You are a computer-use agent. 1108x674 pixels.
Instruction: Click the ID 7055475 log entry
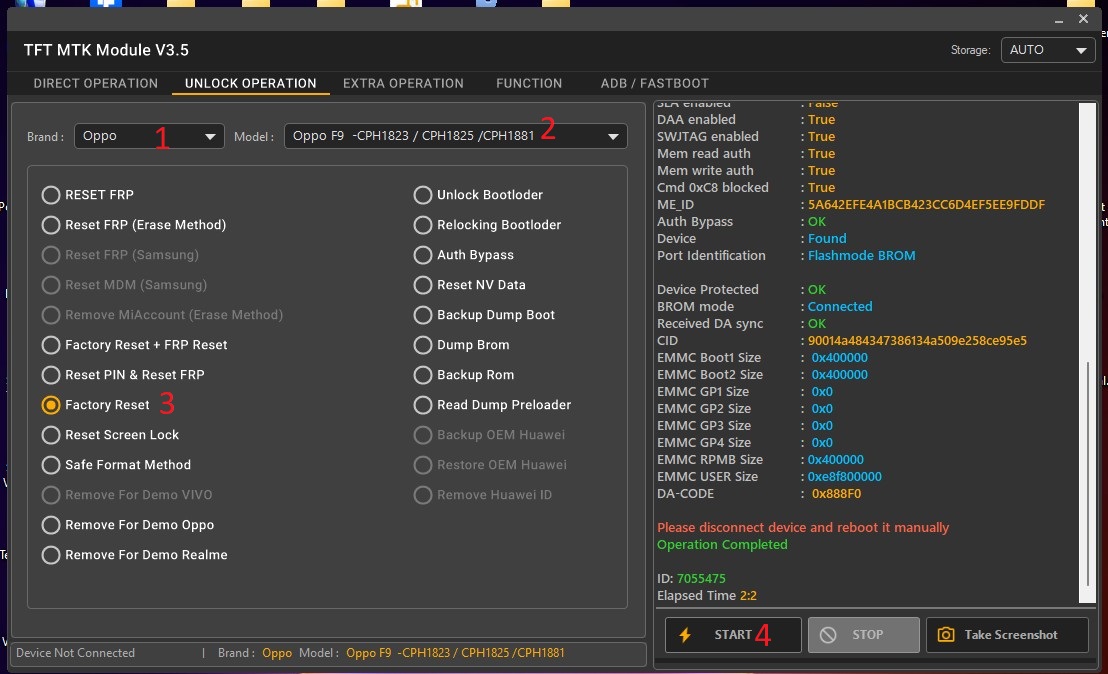[x=691, y=579]
